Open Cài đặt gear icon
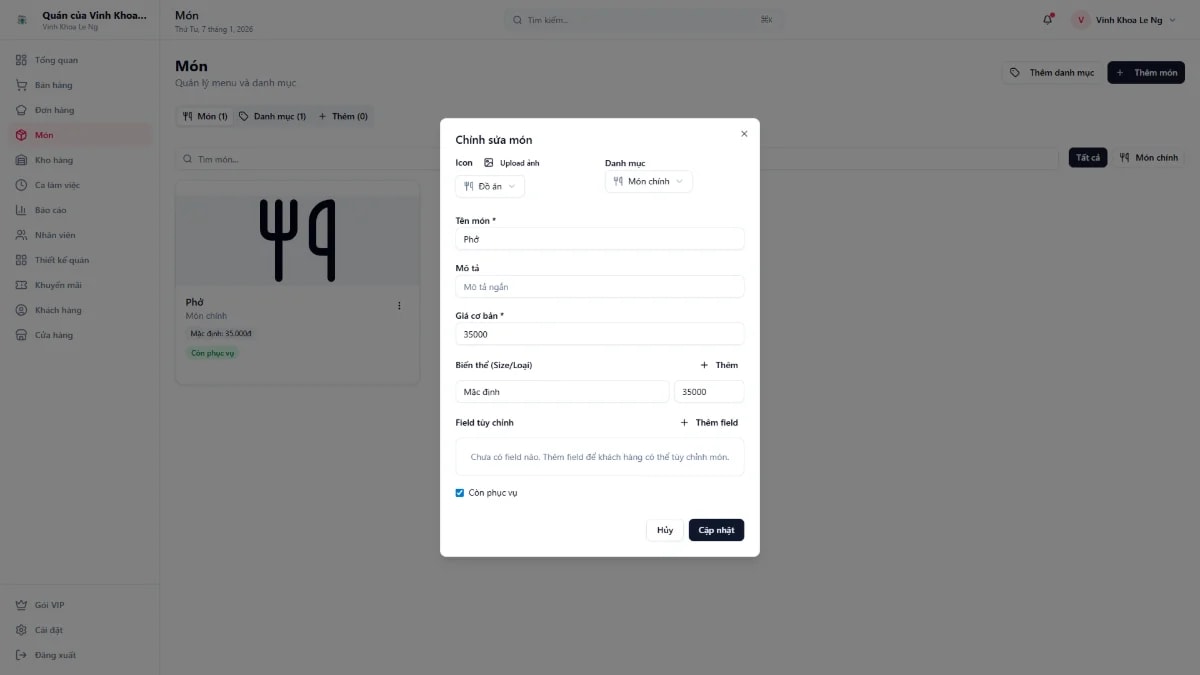1200x675 pixels. (x=21, y=630)
